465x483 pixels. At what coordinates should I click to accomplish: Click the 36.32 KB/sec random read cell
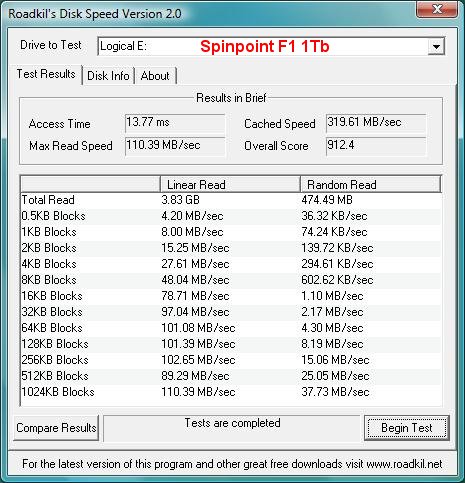334,216
